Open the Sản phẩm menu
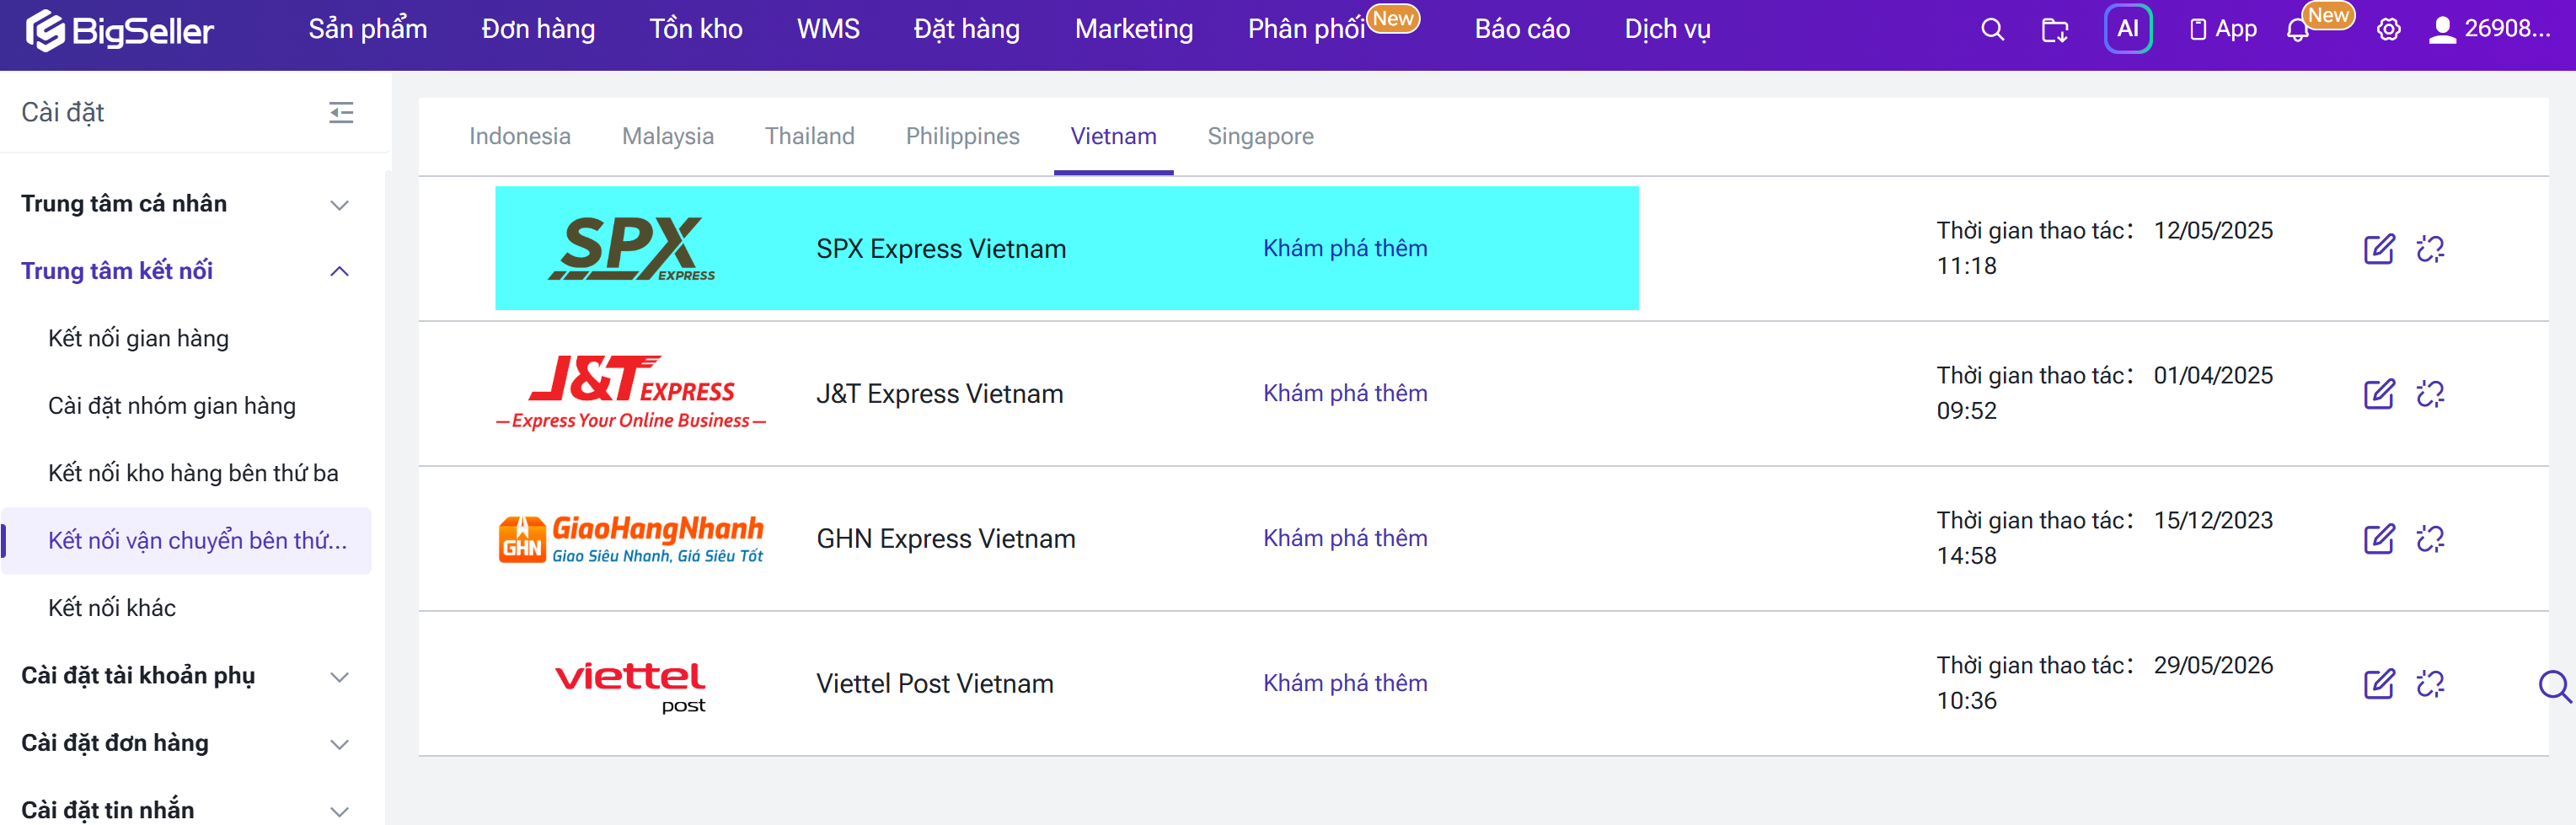 pyautogui.click(x=368, y=29)
